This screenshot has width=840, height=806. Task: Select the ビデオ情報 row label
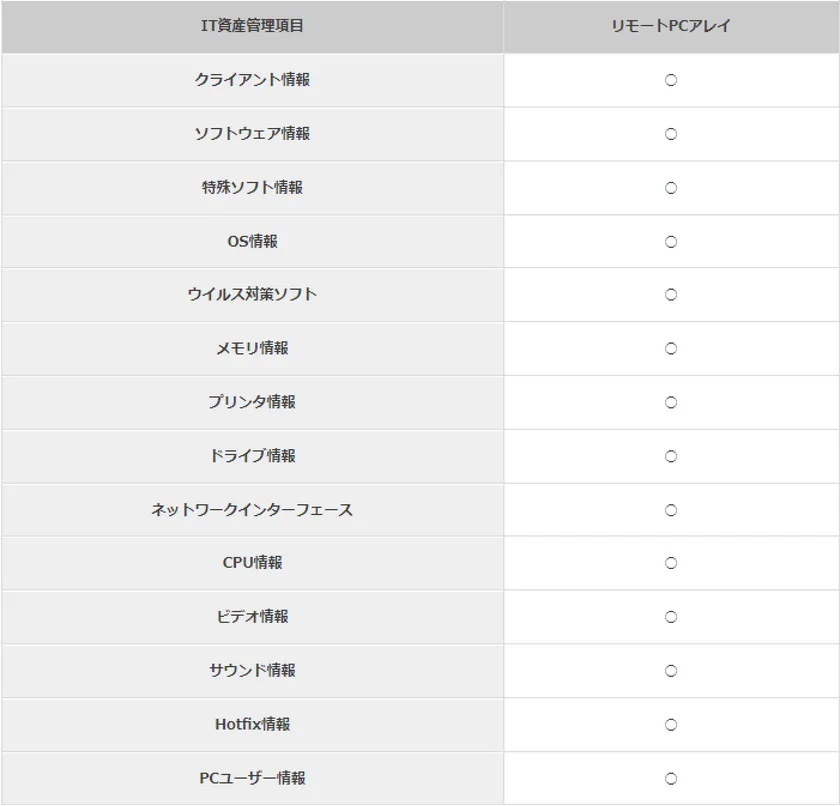[x=252, y=617]
